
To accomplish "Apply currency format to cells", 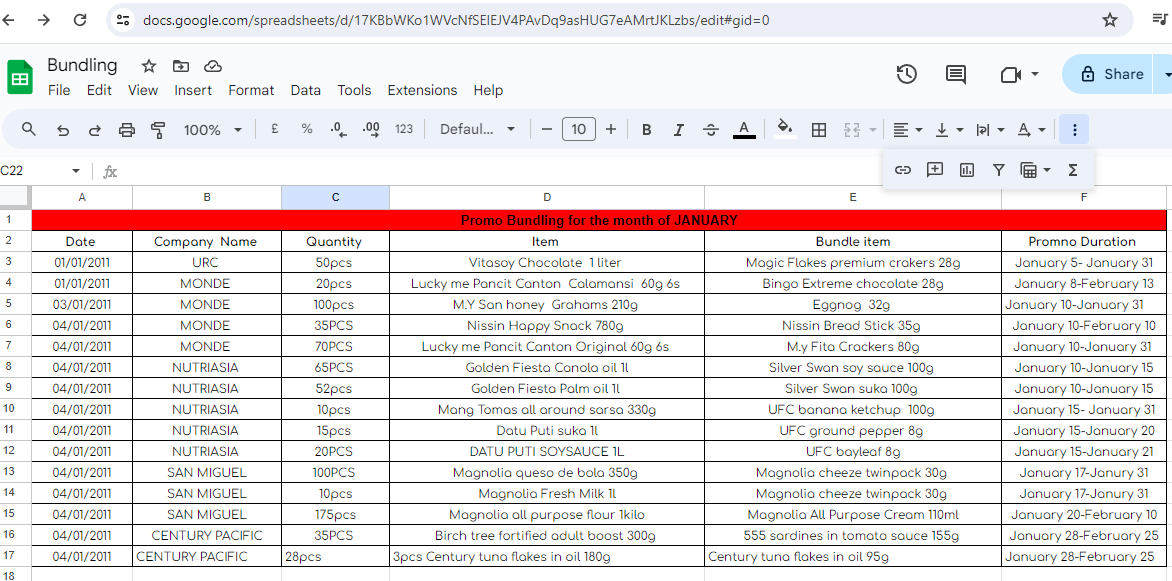I will (275, 129).
